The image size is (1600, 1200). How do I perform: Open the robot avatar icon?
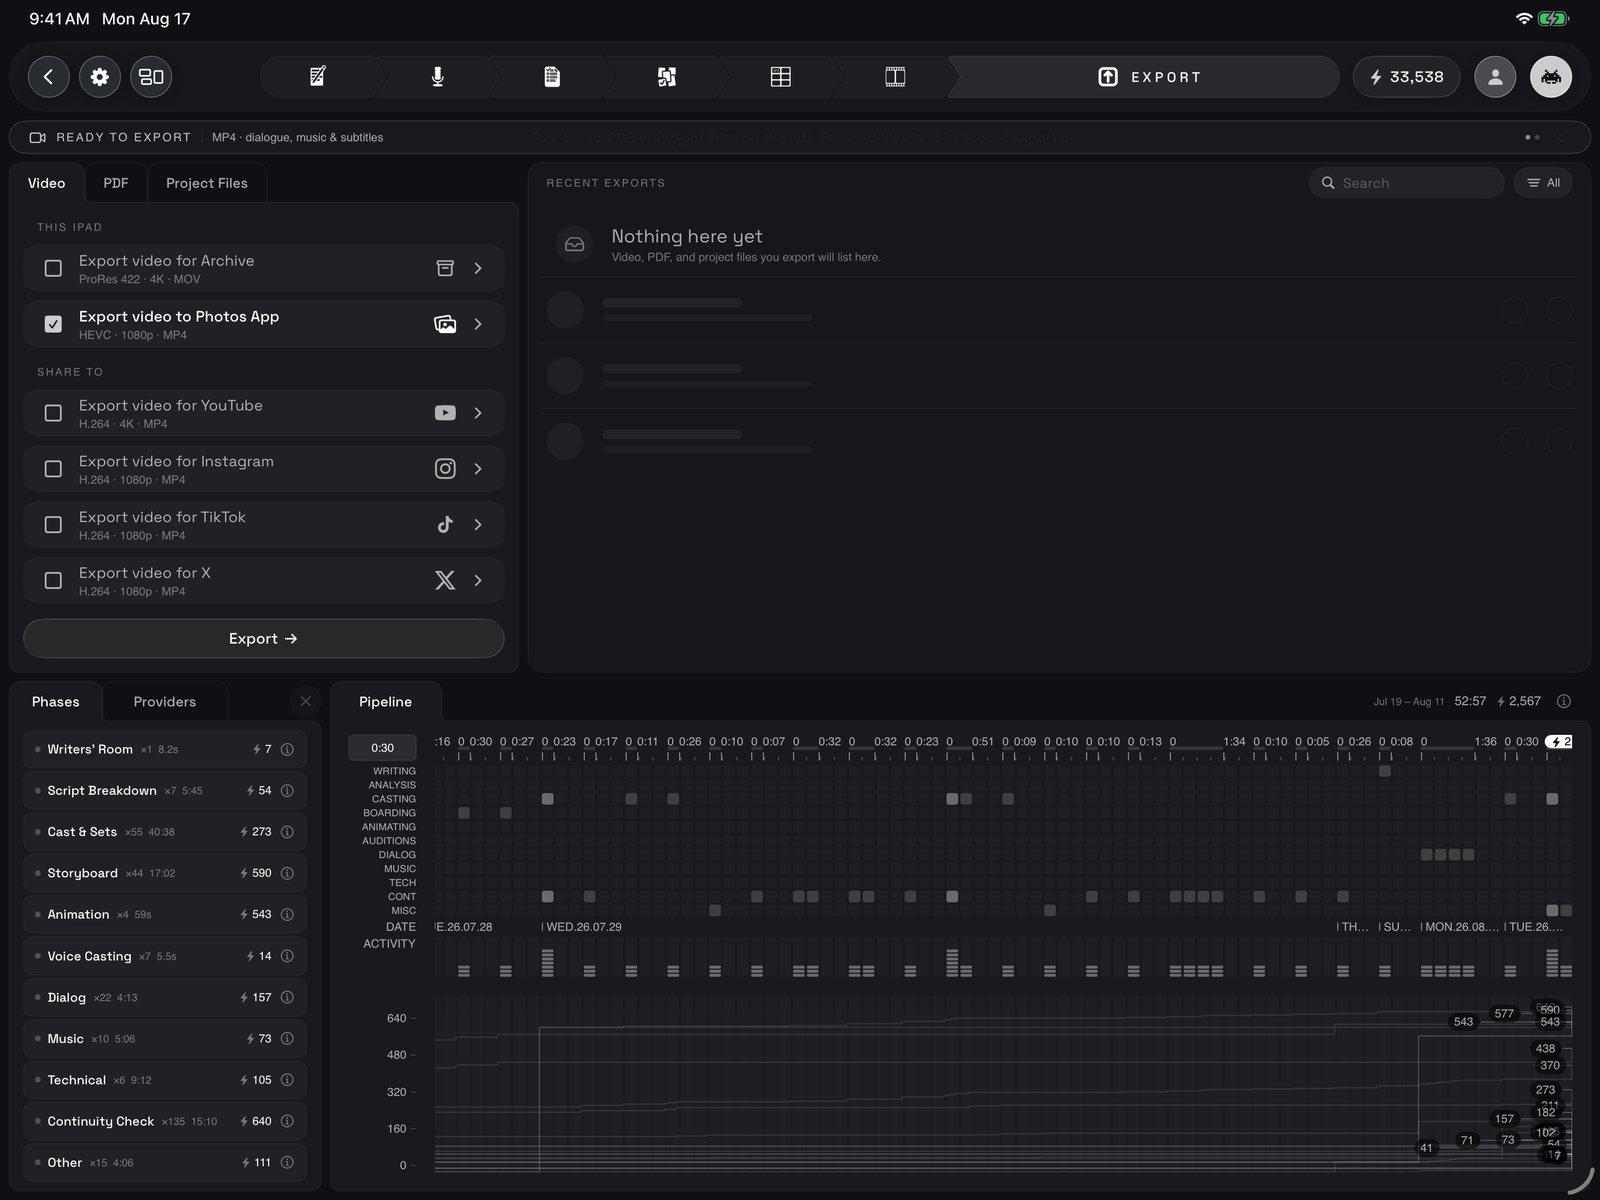tap(1551, 77)
